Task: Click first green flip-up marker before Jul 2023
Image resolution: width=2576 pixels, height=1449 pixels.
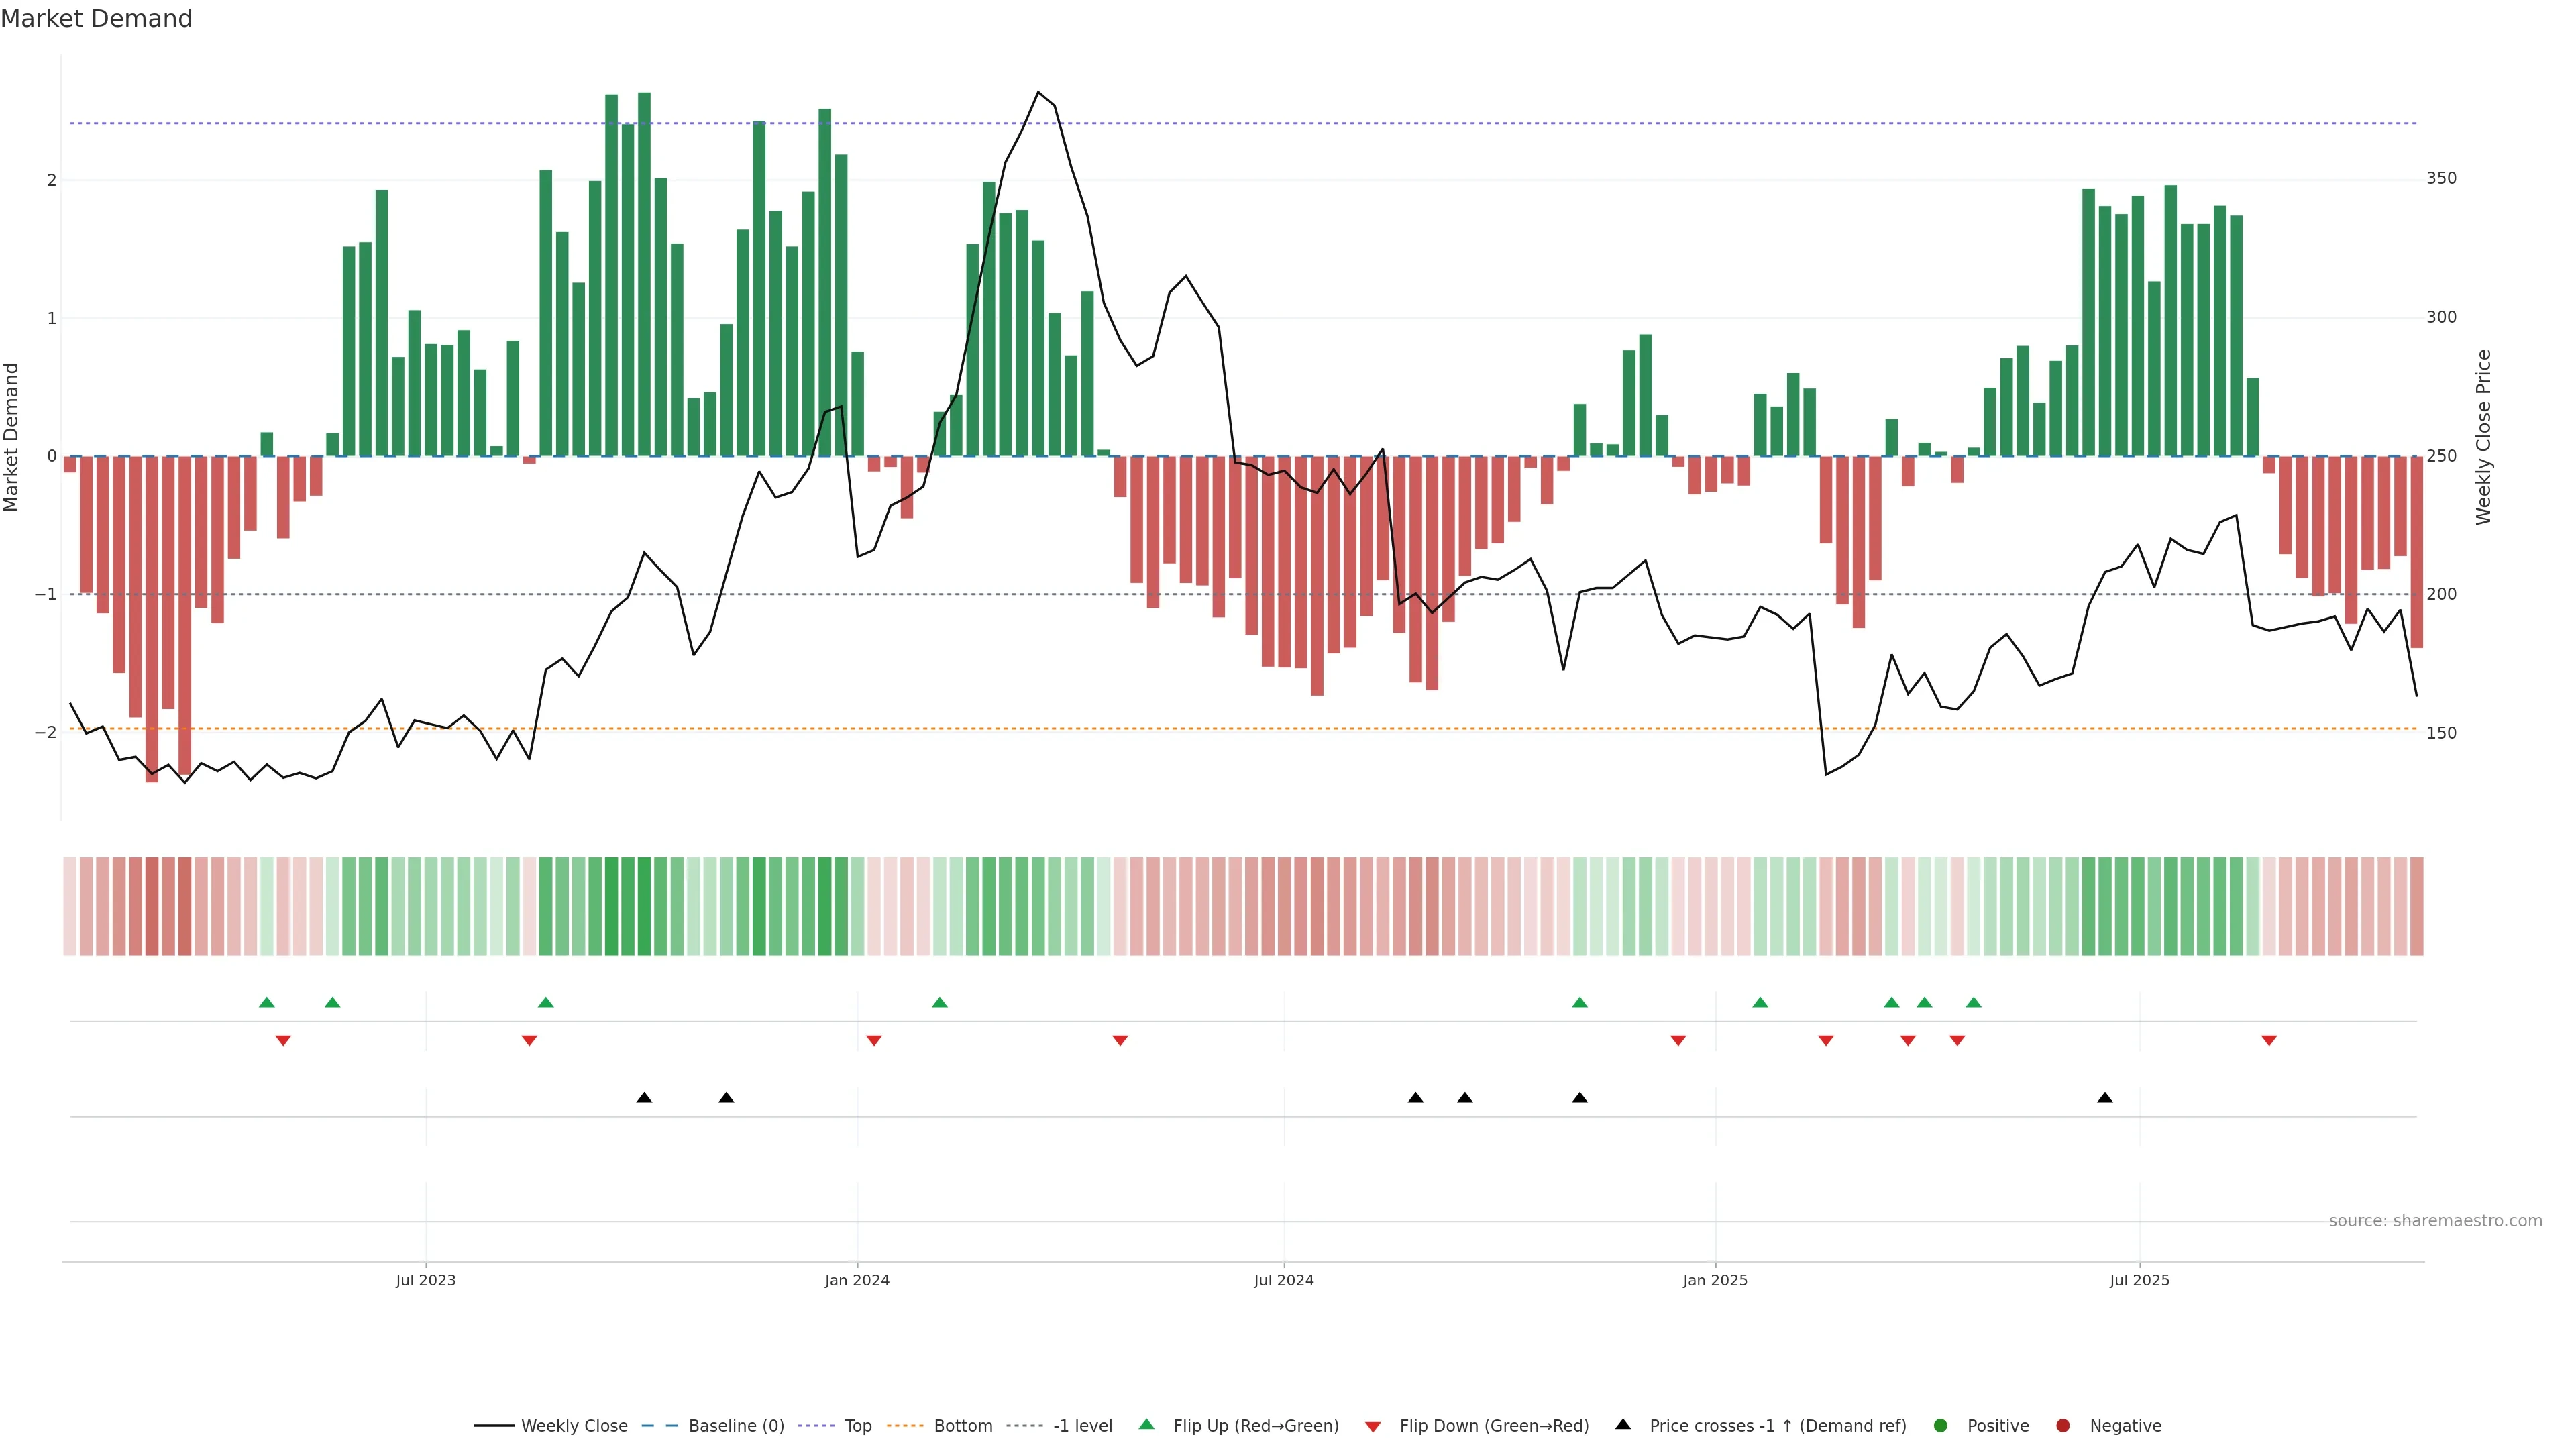Action: tap(266, 1002)
